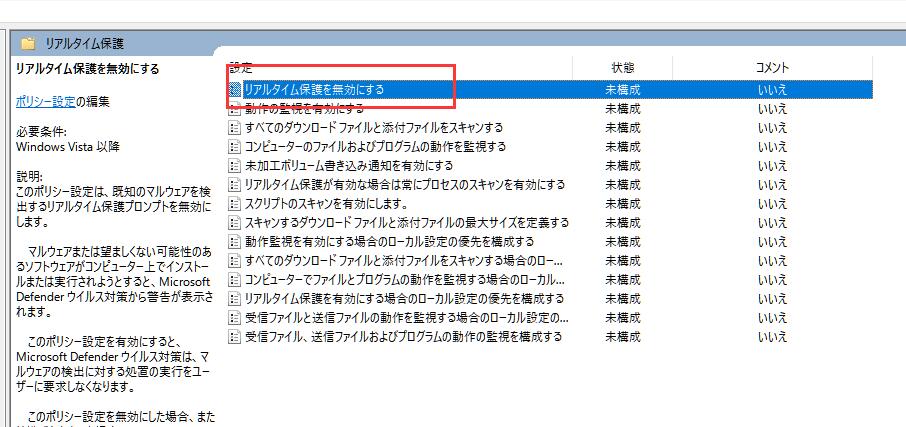Click icon of スキャンするダウンロードファイルと添付ファイルの最大サイズを定義する

coord(235,222)
